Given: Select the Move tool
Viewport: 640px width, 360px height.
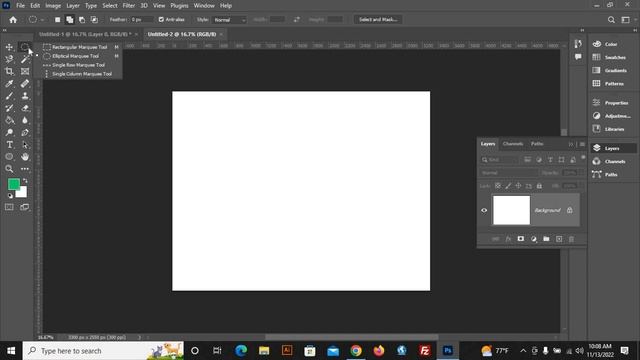Looking at the screenshot, I should [x=9, y=47].
